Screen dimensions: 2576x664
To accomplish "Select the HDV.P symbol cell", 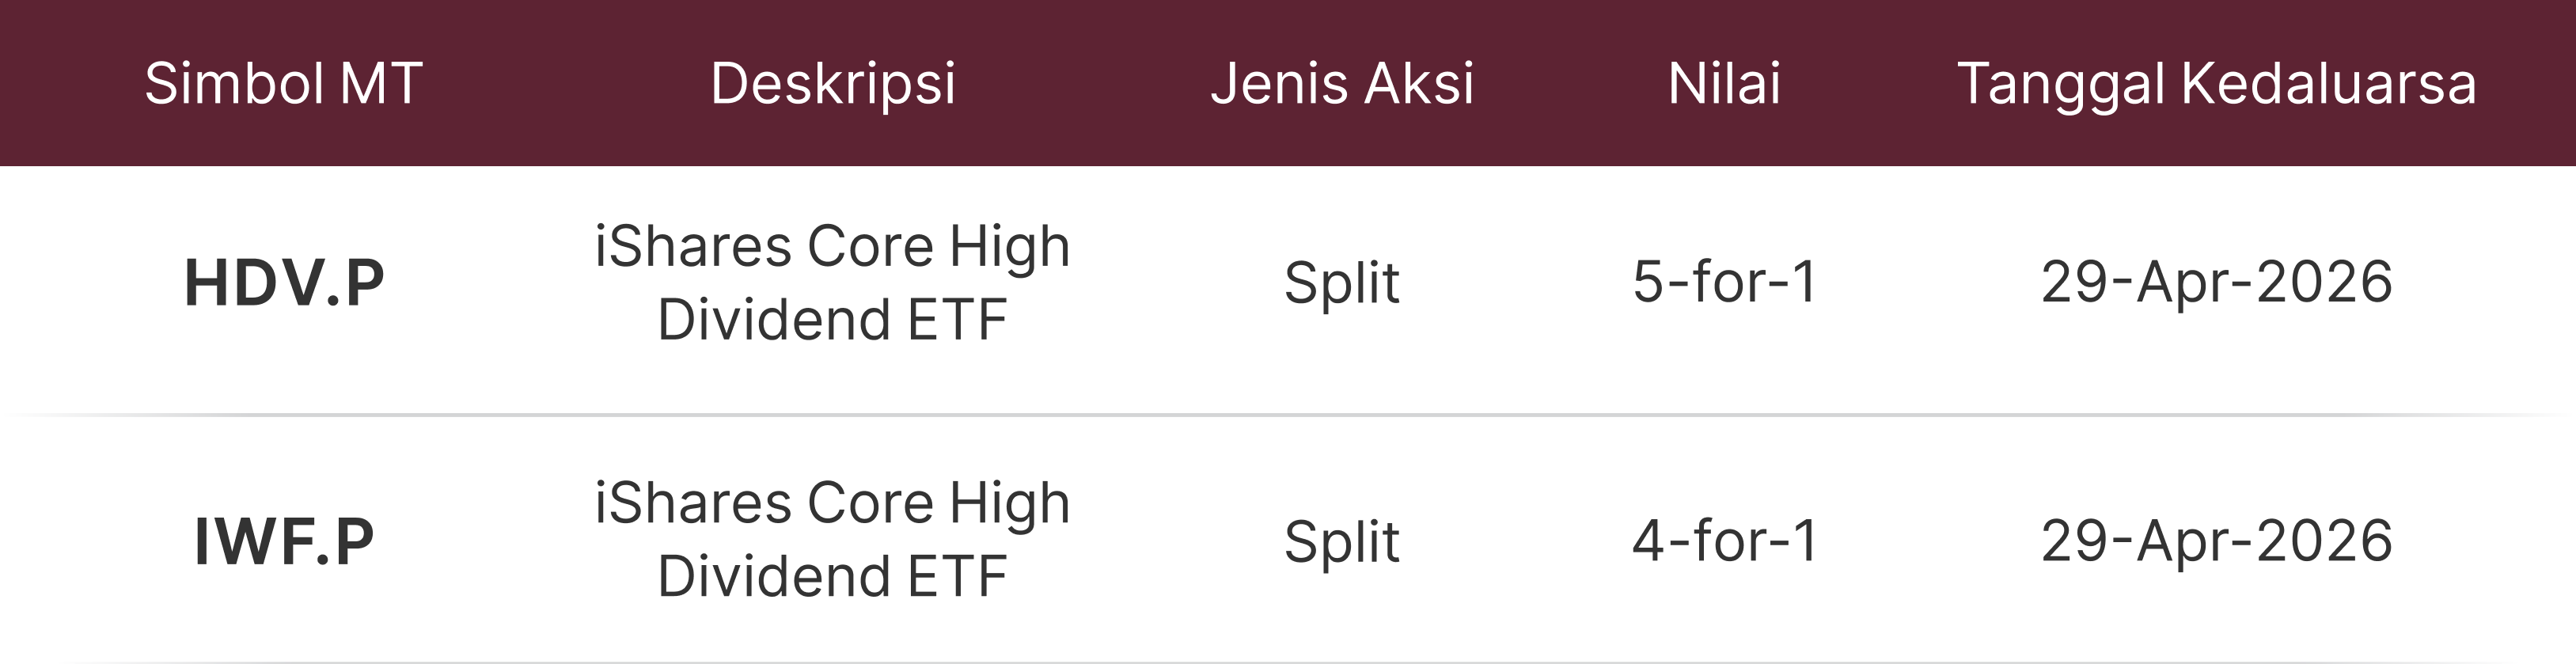I will tap(284, 283).
